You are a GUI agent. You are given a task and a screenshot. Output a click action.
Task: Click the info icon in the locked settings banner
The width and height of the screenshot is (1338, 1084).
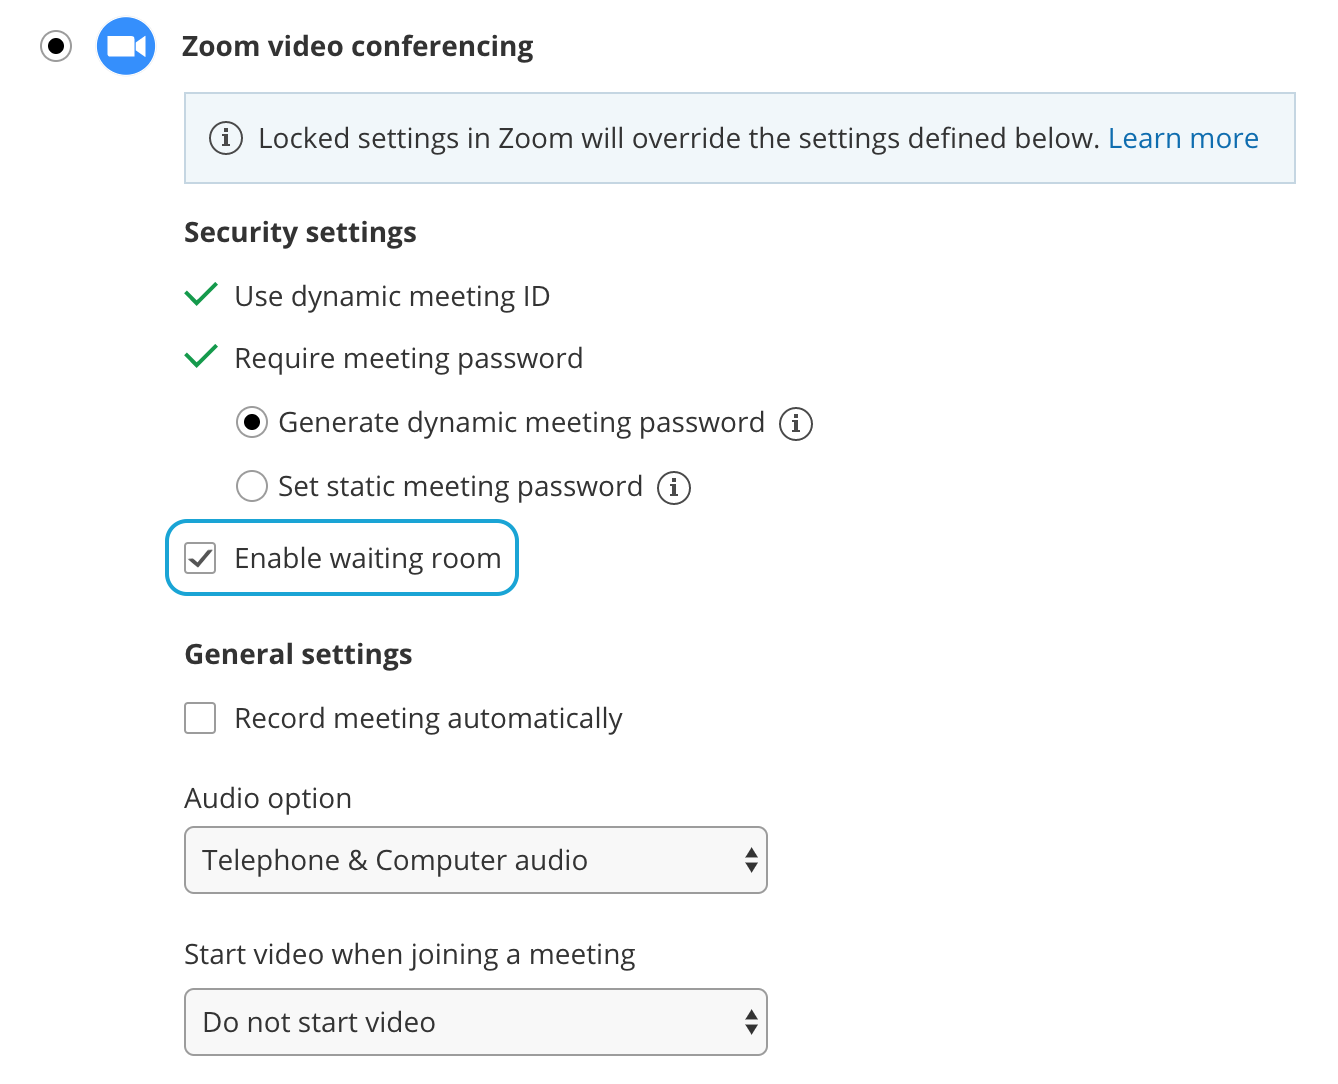(x=226, y=138)
